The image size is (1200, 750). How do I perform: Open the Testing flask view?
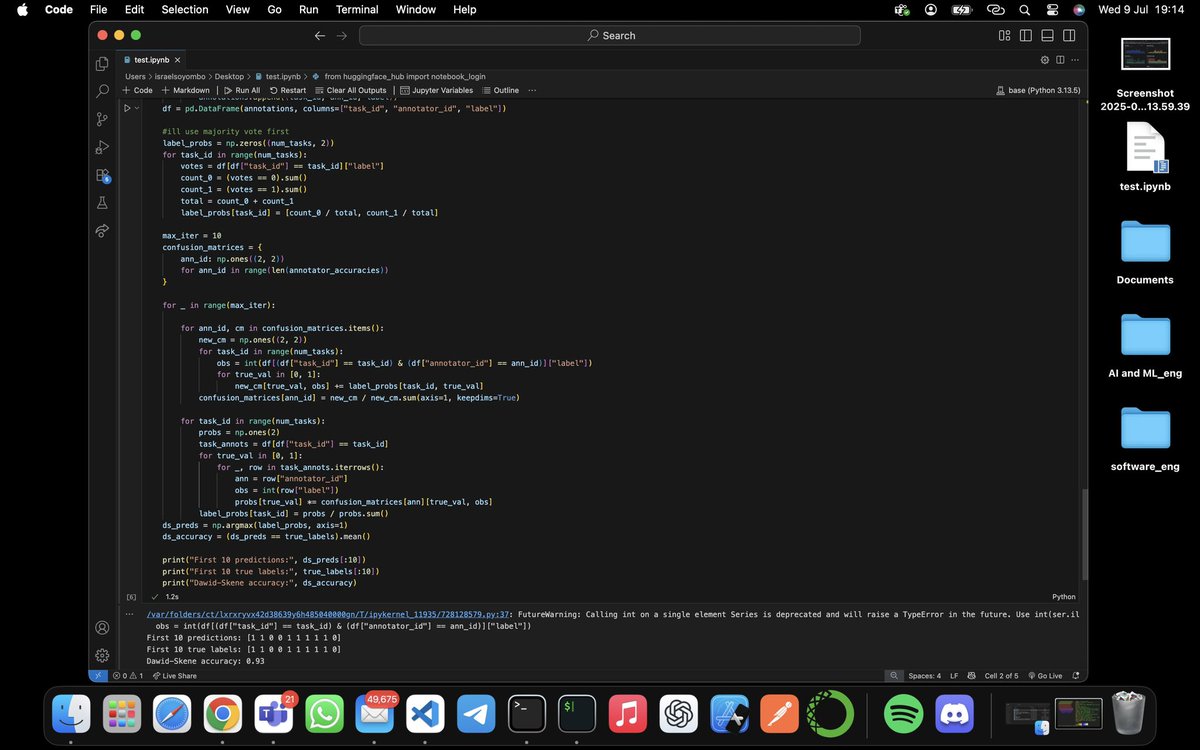pyautogui.click(x=102, y=203)
